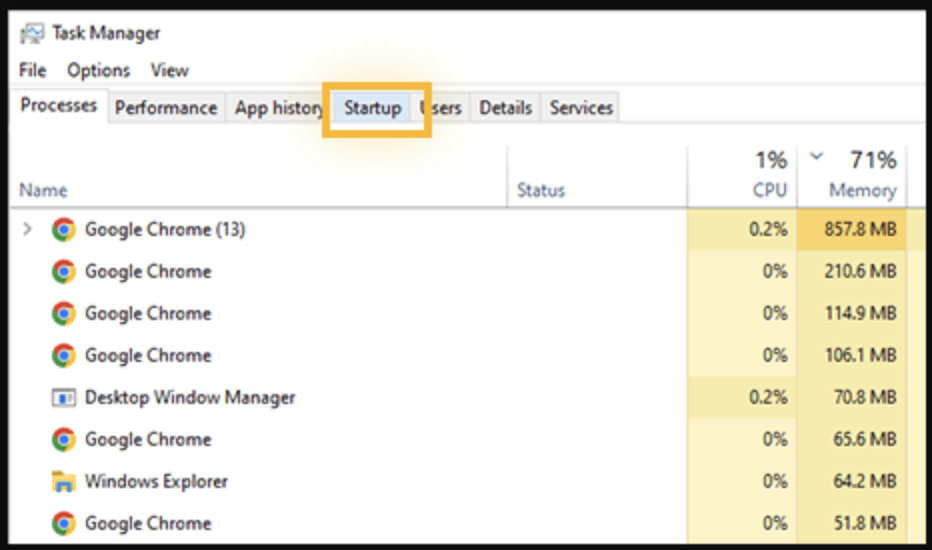932x550 pixels.
Task: Sort by the Status column header
Action: click(597, 177)
